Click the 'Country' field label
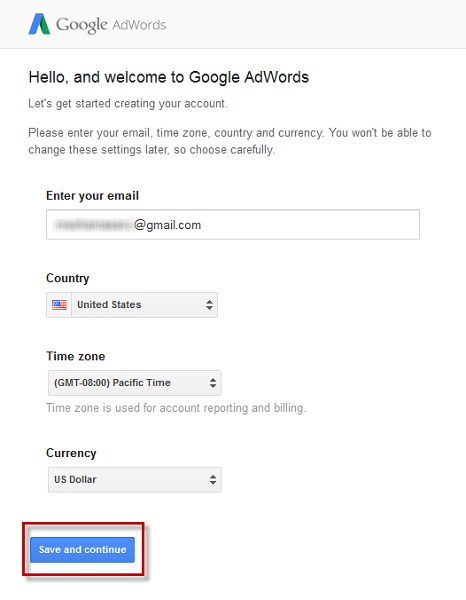The width and height of the screenshot is (466, 600). pyautogui.click(x=68, y=278)
